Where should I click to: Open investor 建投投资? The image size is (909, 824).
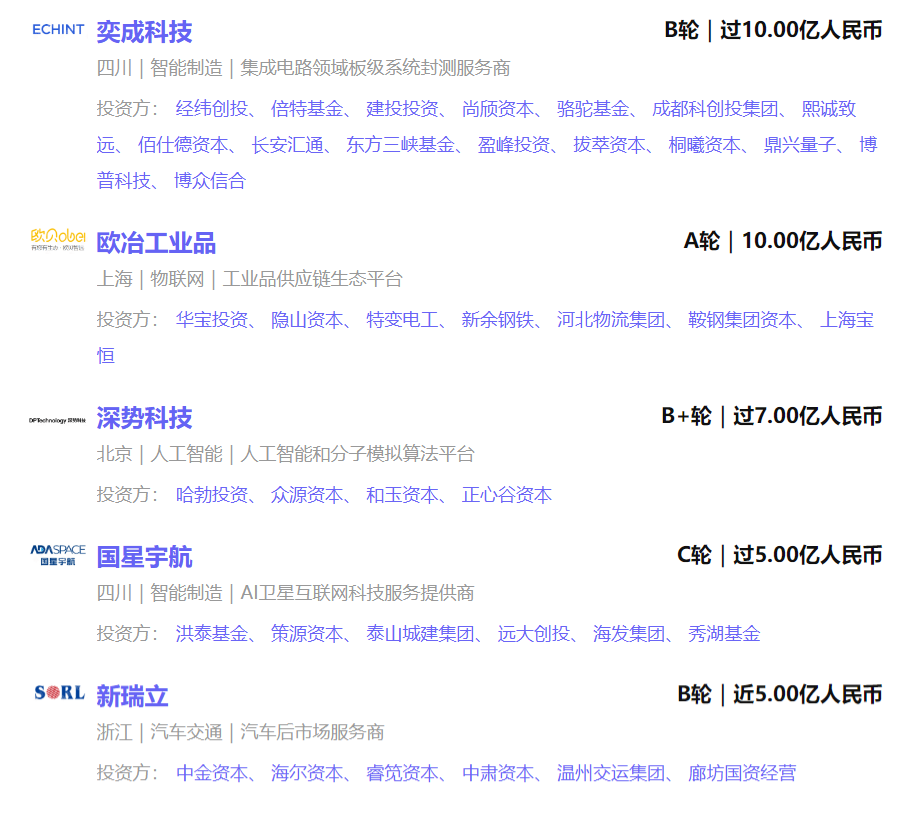tap(402, 109)
